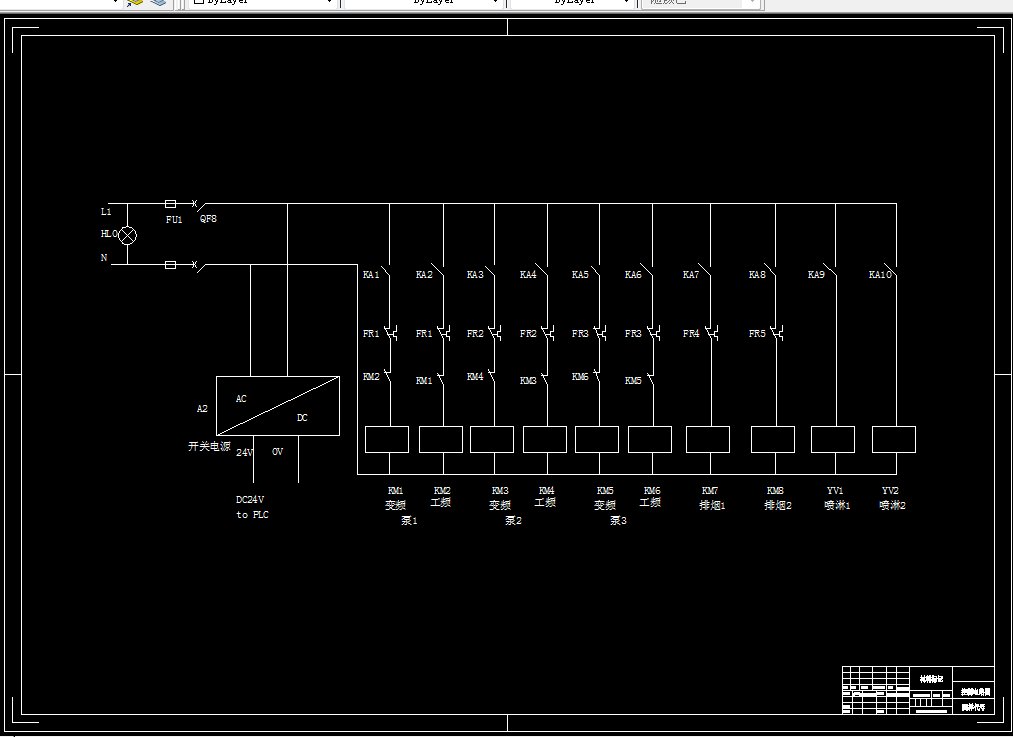Select the KA9 relay contact label
1013x737 pixels.
pyautogui.click(x=816, y=275)
